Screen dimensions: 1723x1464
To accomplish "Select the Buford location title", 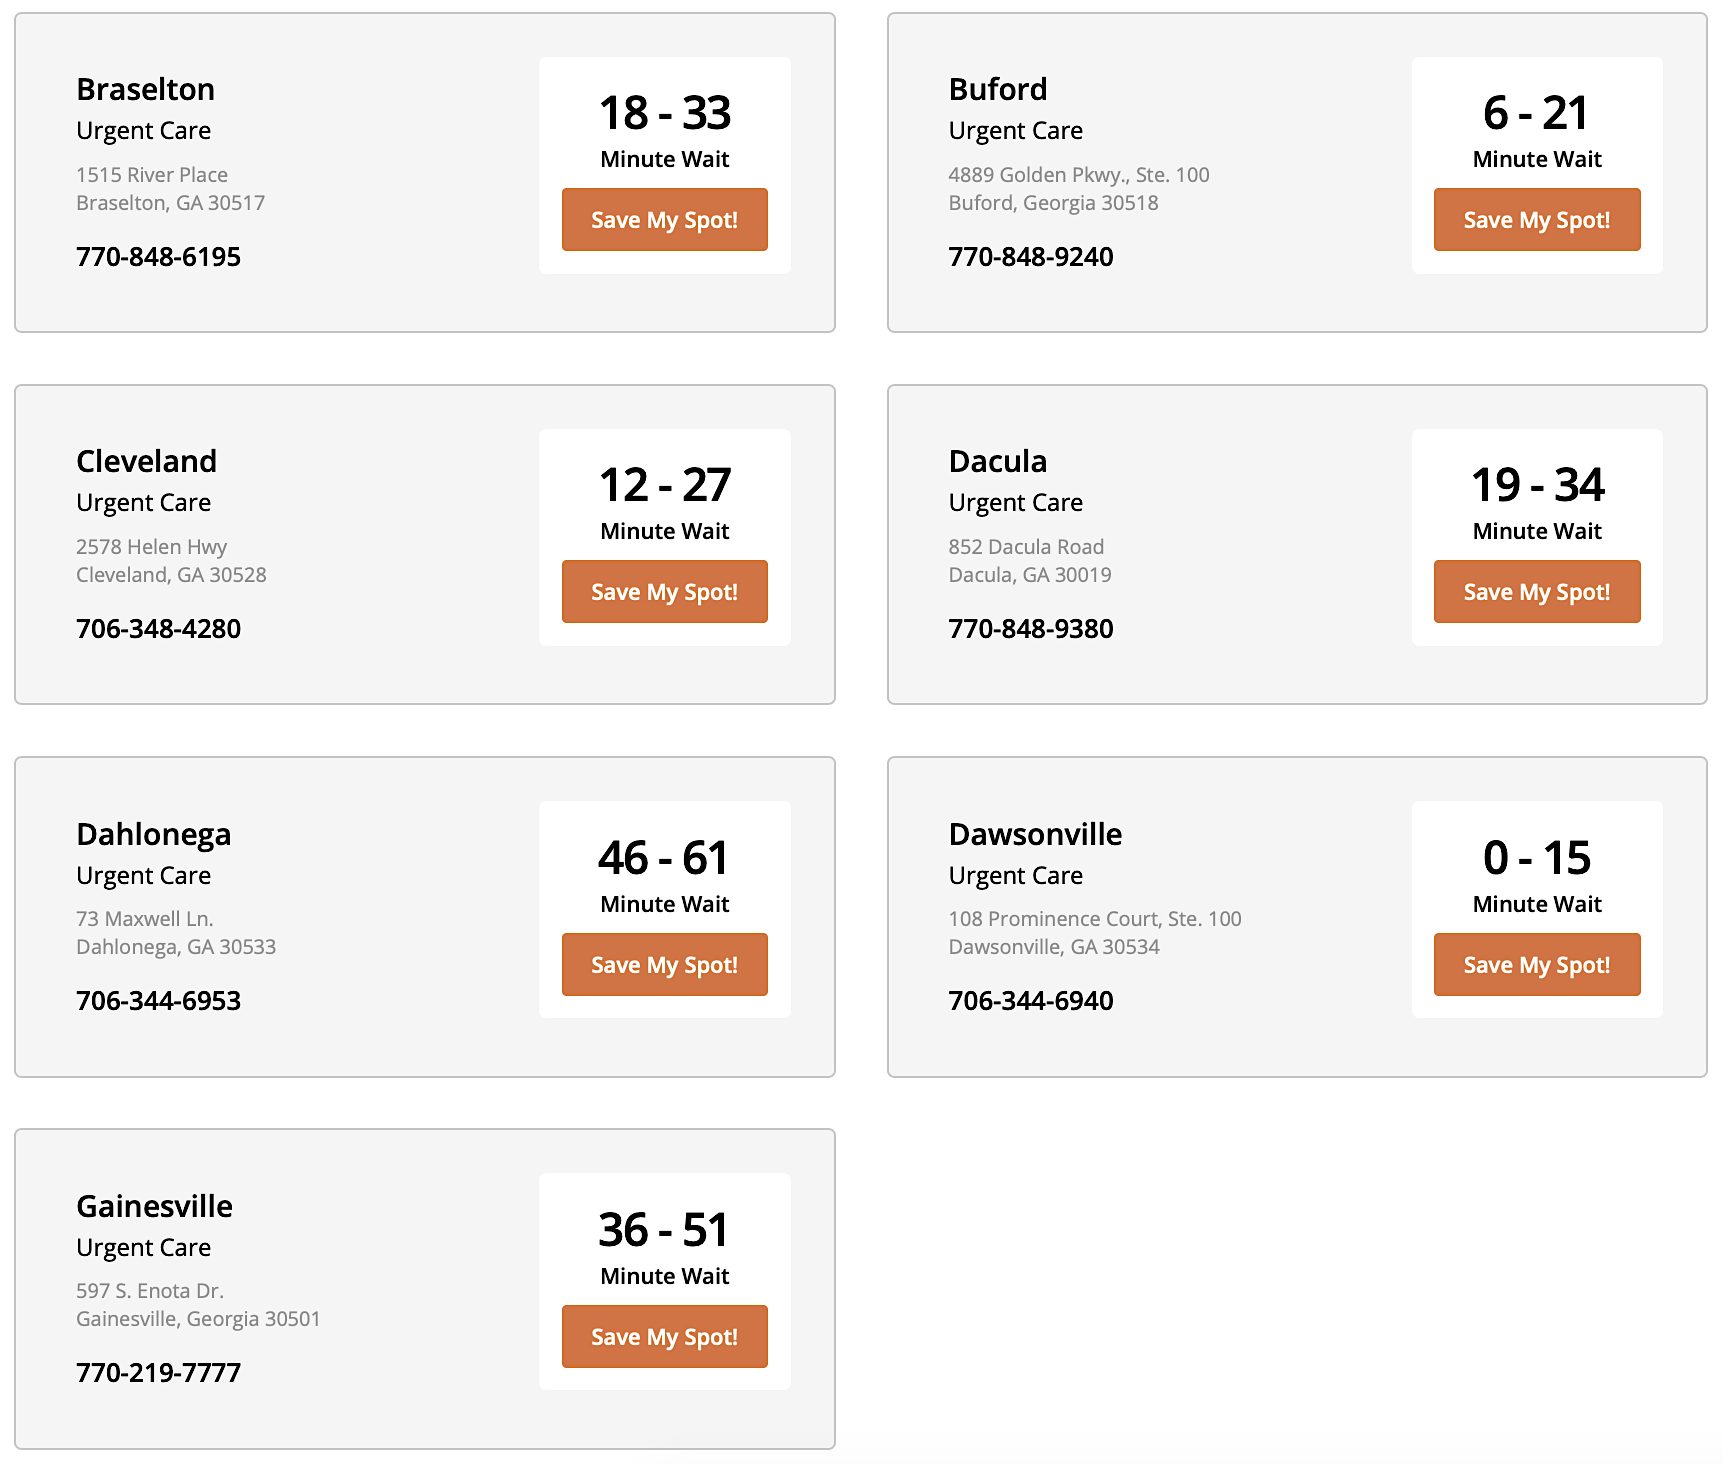I will coord(997,90).
